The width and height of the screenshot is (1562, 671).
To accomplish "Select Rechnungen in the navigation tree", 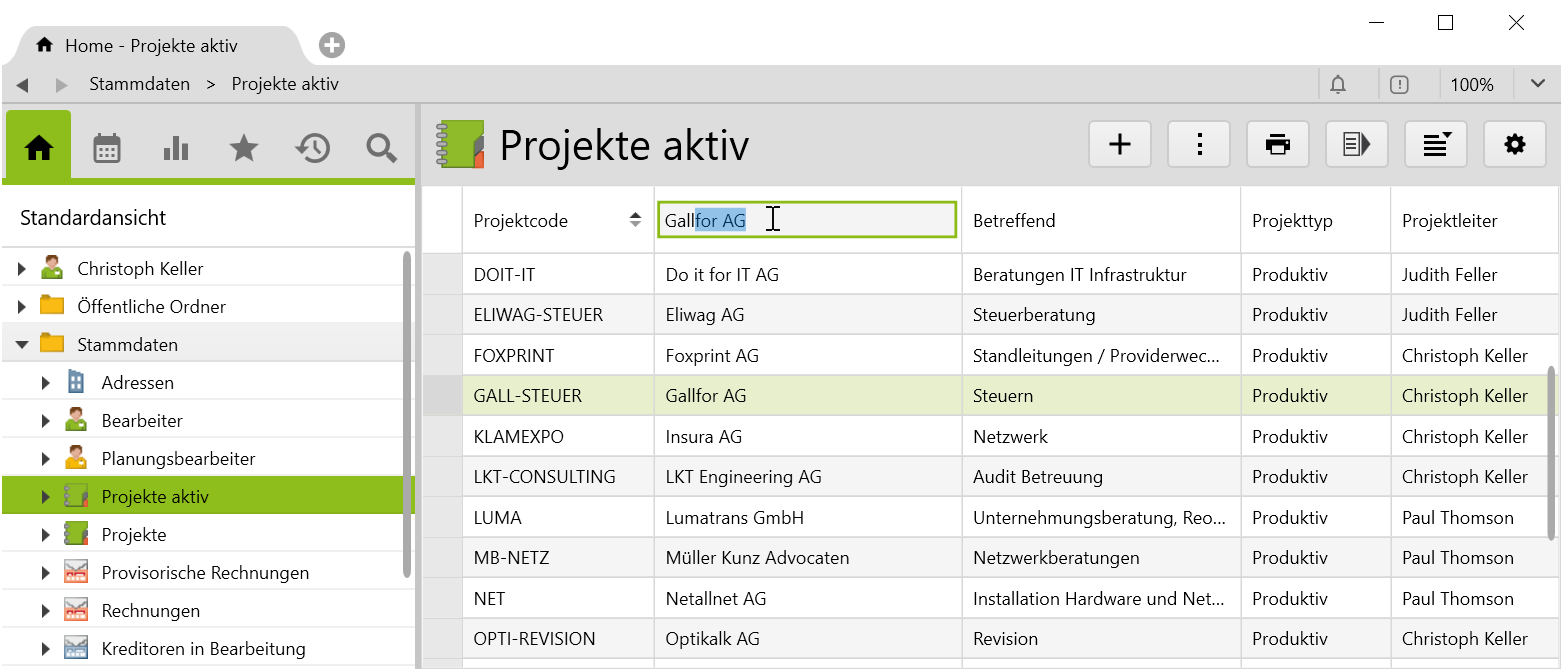I will pos(150,611).
